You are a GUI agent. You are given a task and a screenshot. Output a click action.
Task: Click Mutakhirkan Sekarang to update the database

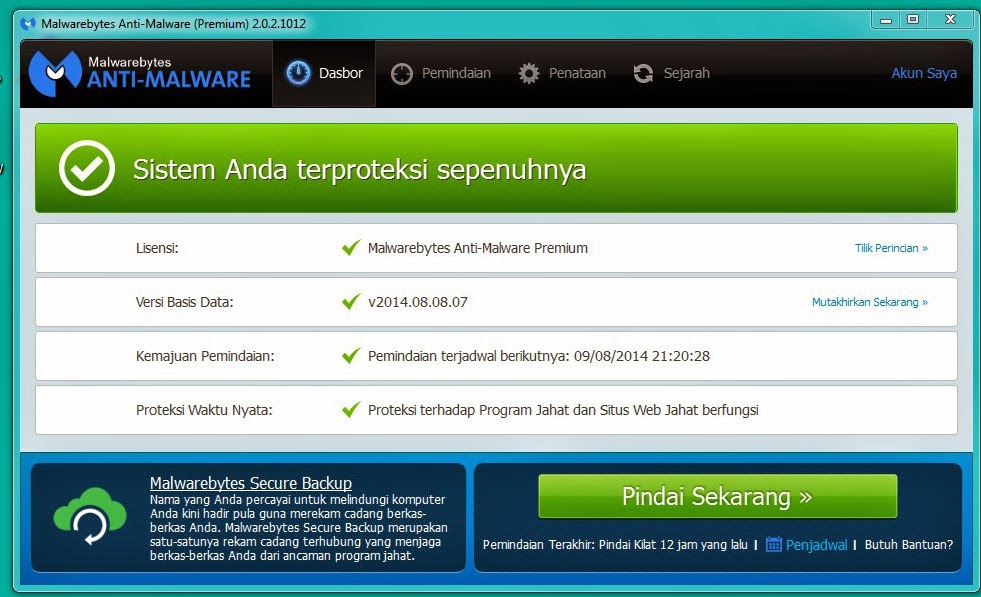(x=871, y=301)
